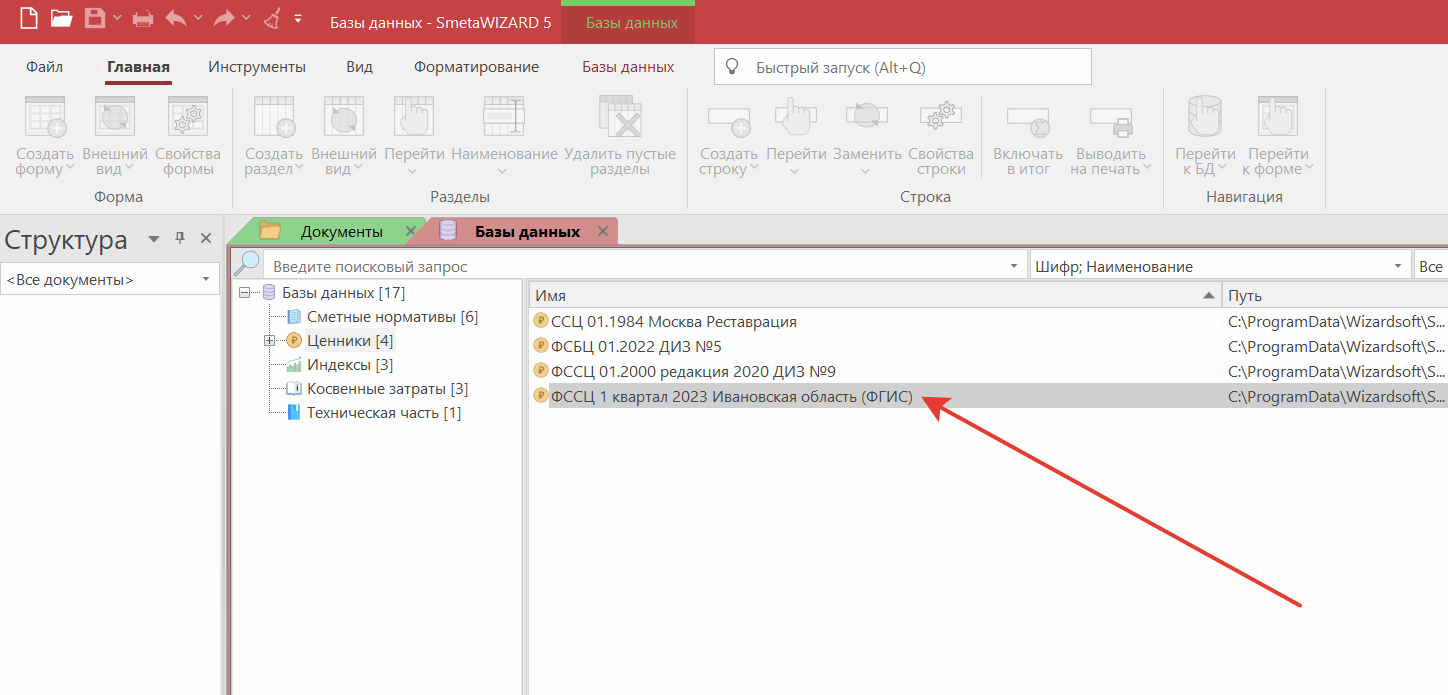
Task: Open the Undo history dropdown arrow
Action: pyautogui.click(x=197, y=18)
